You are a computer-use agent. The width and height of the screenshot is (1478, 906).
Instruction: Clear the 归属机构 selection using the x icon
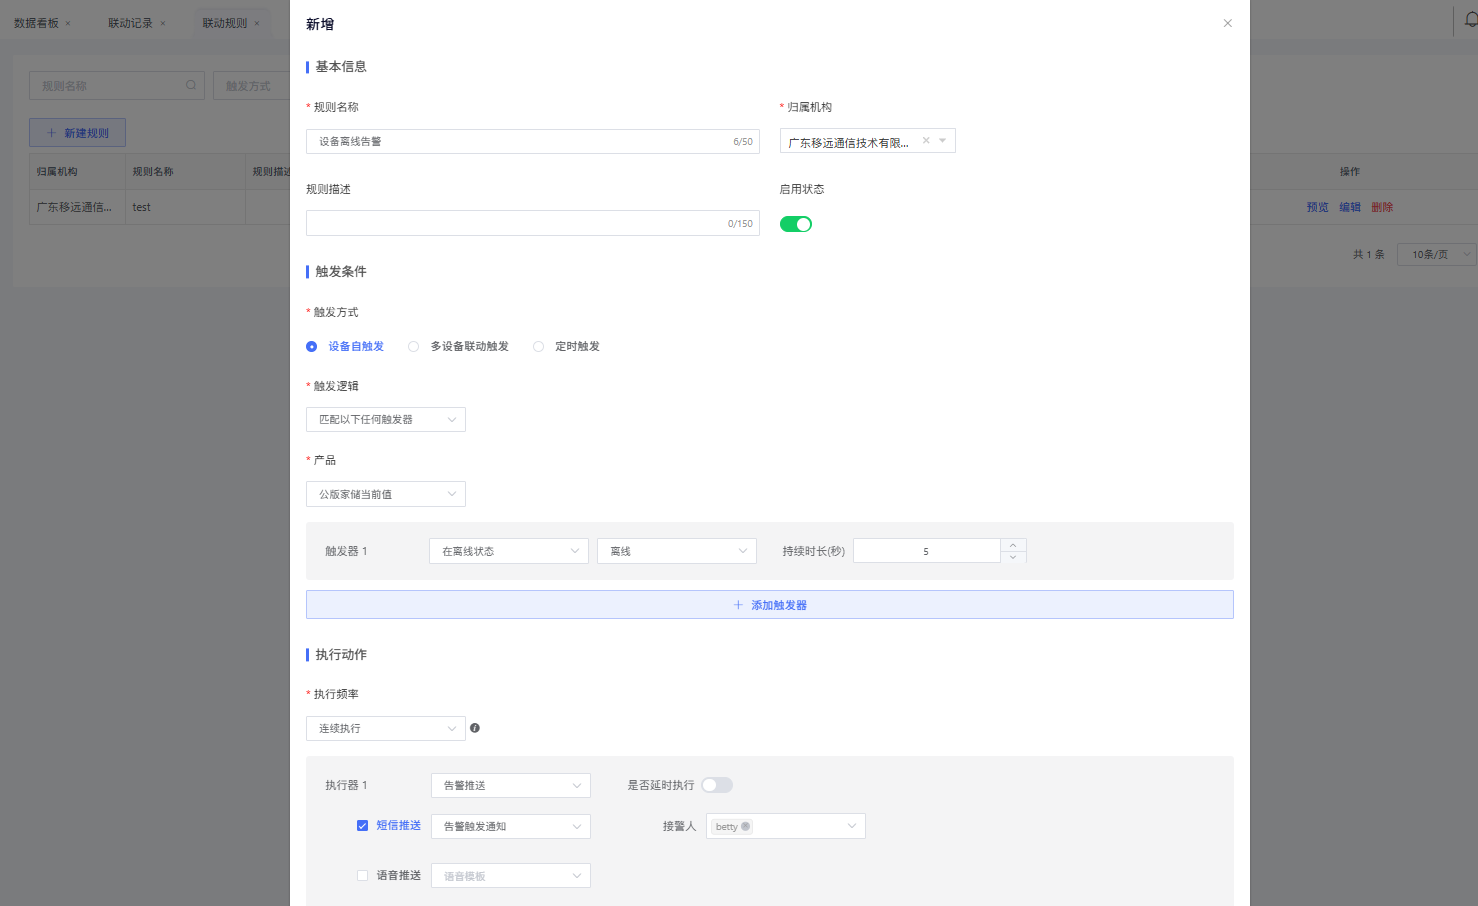(926, 141)
